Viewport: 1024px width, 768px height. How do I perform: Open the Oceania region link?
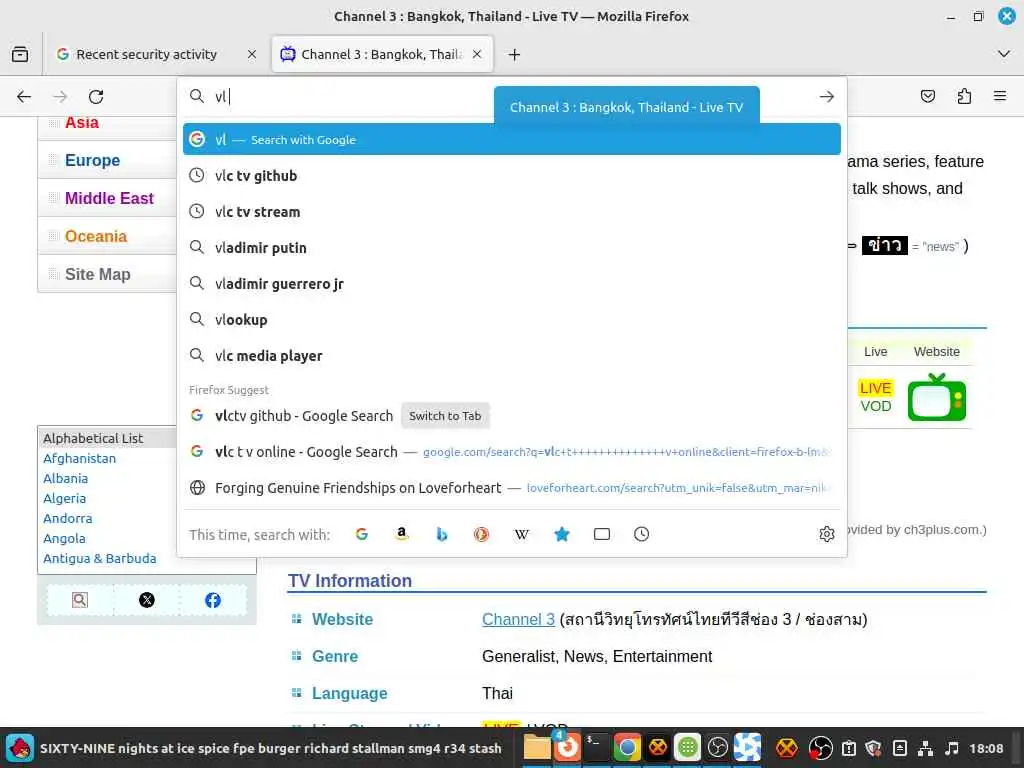(x=95, y=236)
